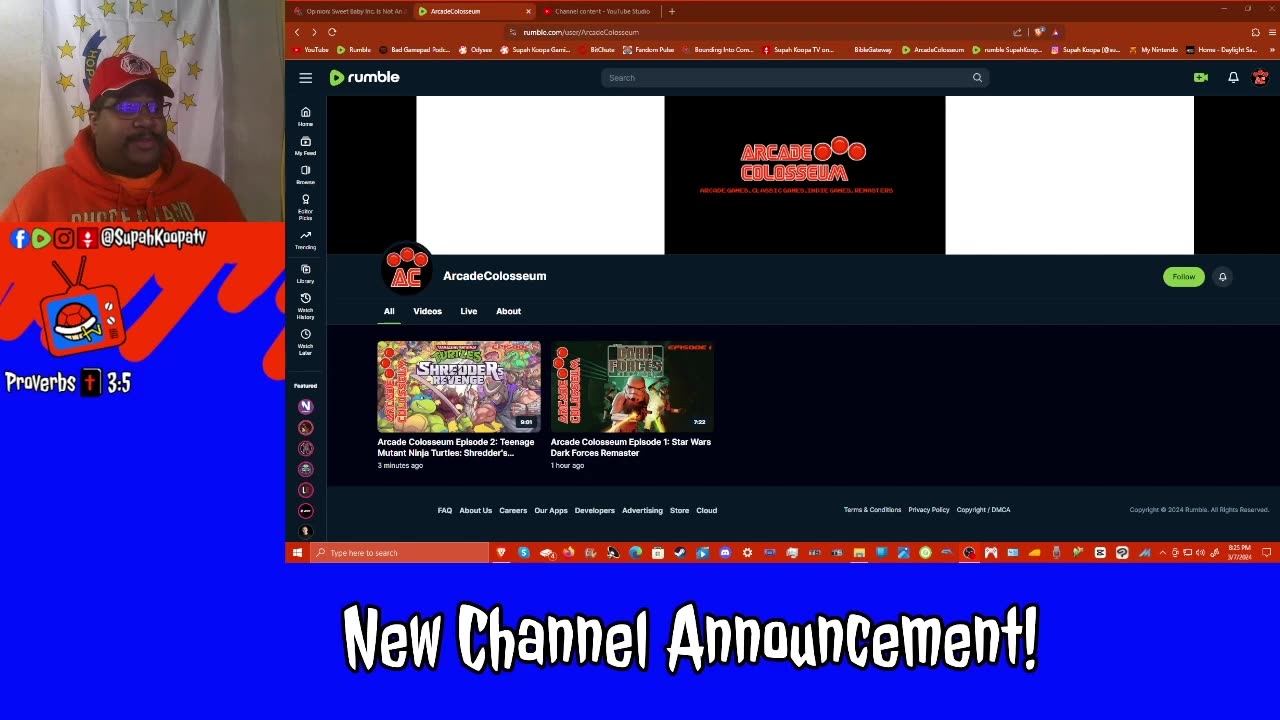Open the user avatar menu
1280x720 pixels.
point(1260,78)
